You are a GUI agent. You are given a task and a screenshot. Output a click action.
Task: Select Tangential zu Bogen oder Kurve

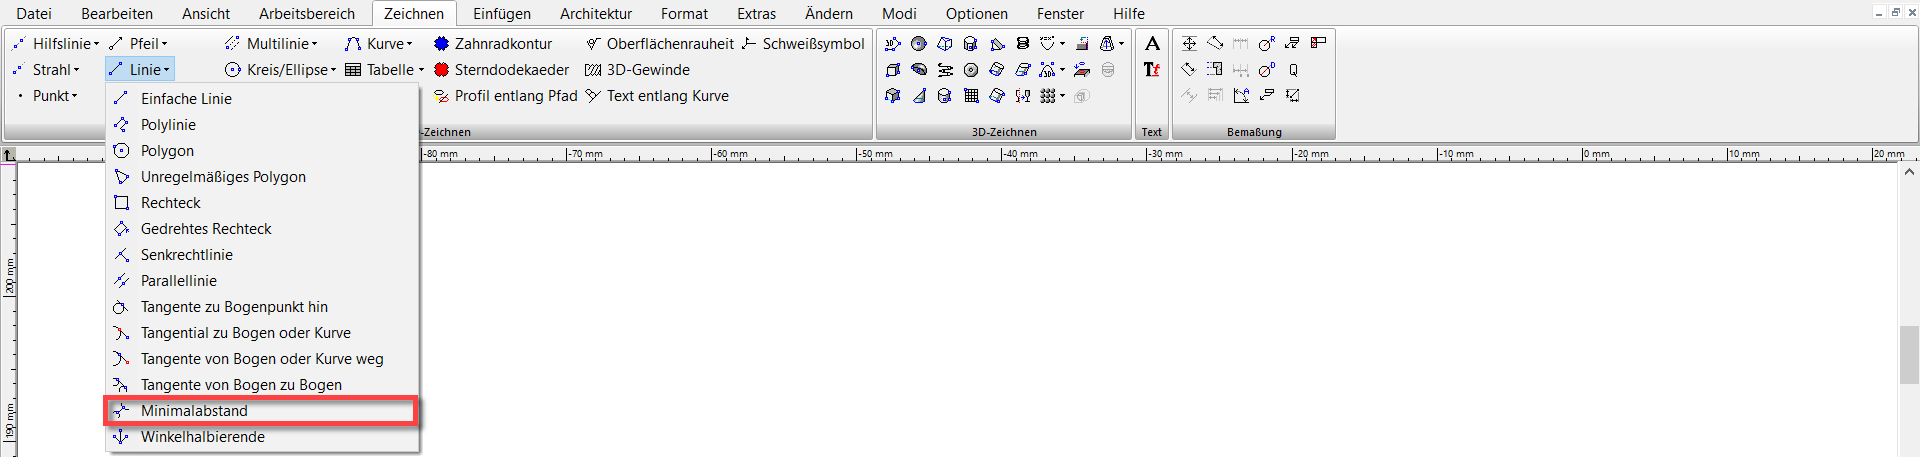click(263, 333)
